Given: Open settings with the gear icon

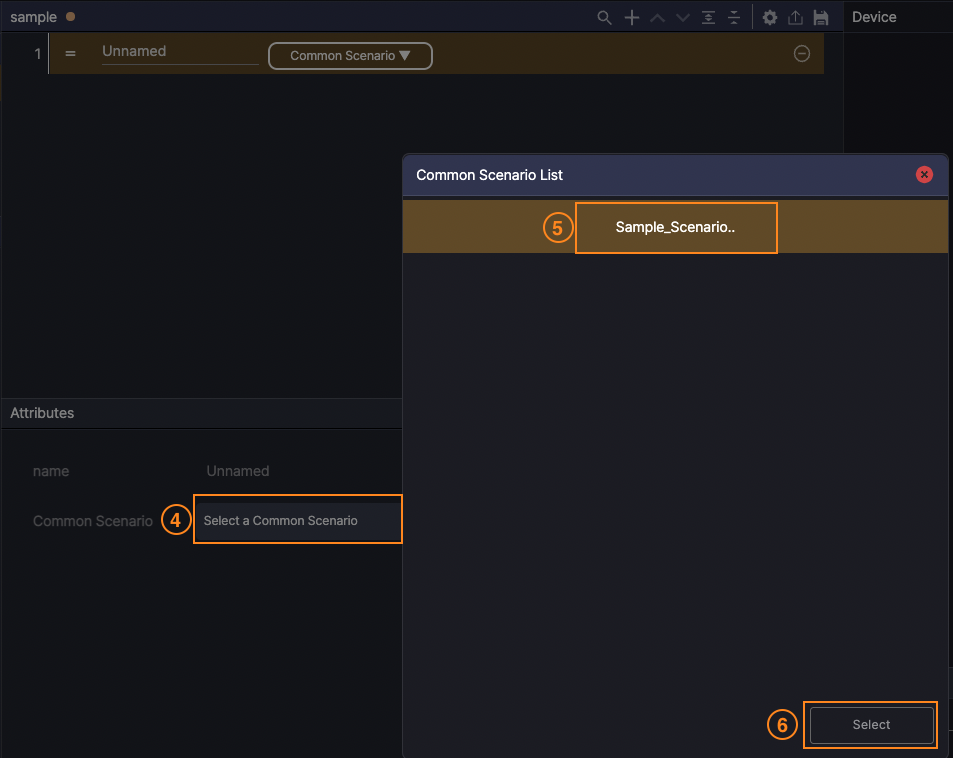Looking at the screenshot, I should tap(770, 18).
